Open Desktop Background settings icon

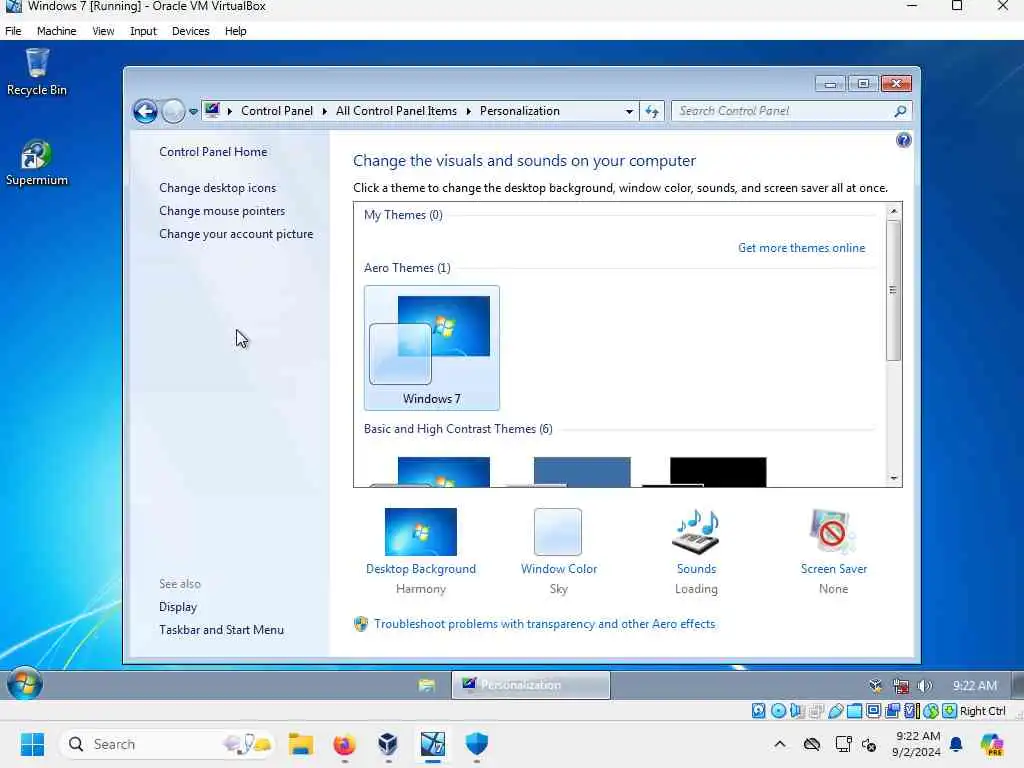point(421,532)
